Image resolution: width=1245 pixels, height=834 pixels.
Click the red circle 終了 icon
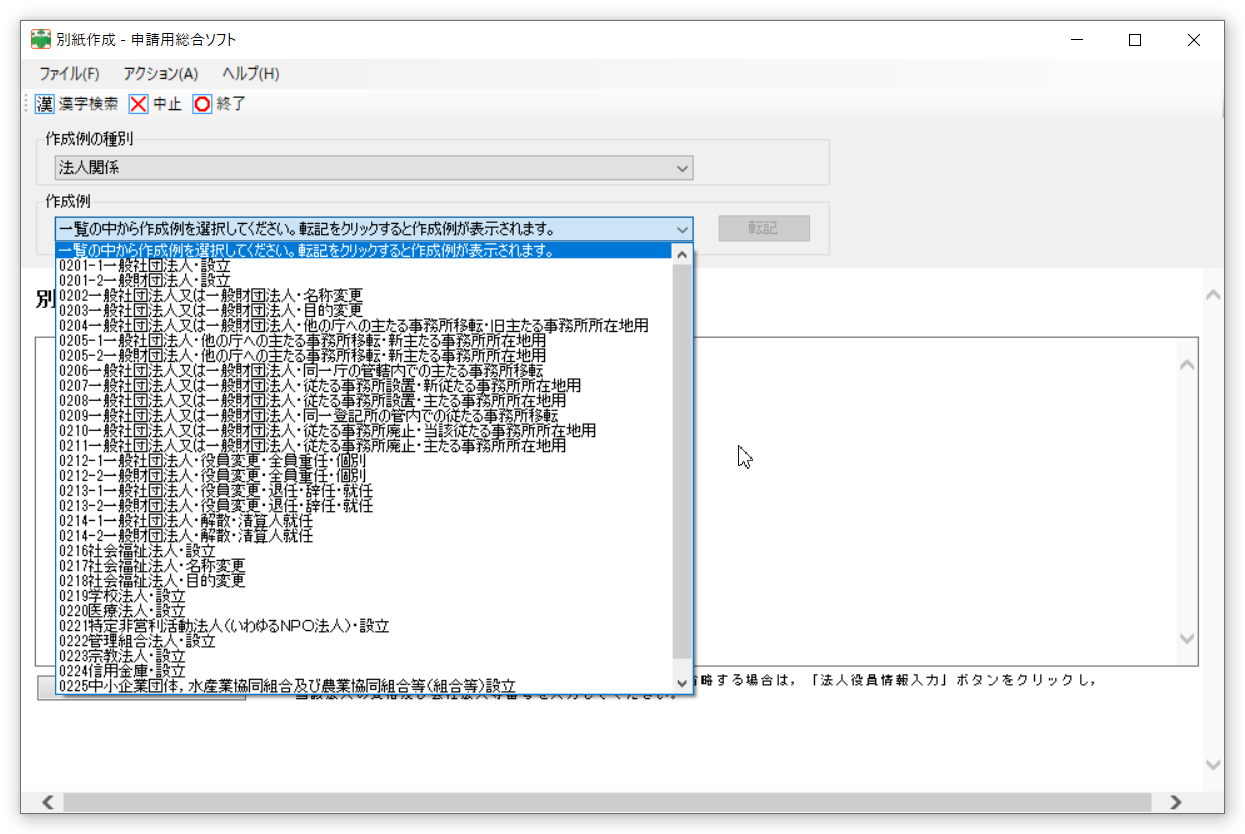pos(203,104)
